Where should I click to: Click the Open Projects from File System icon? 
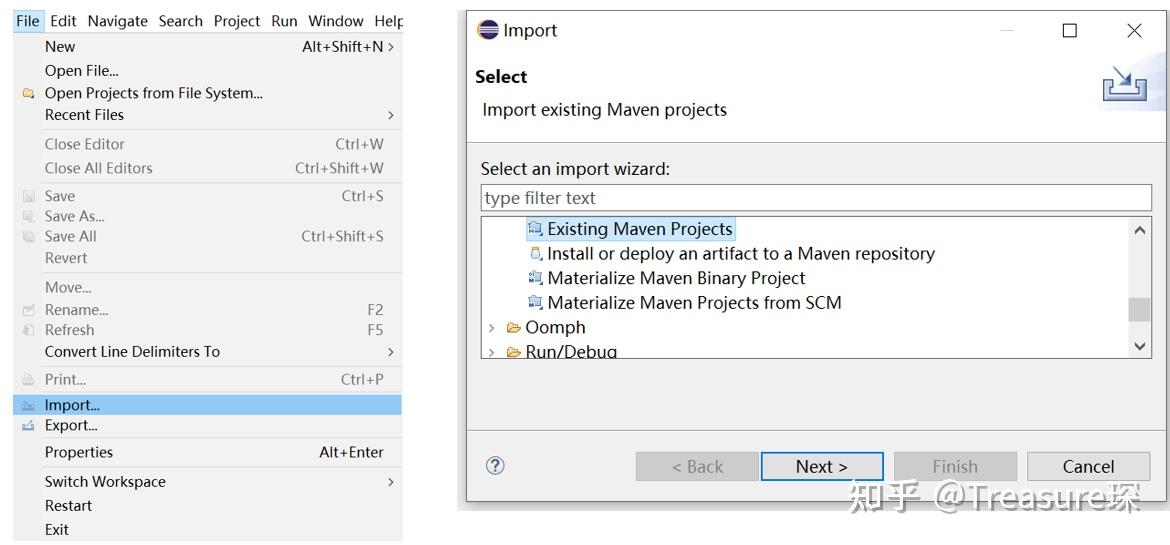point(28,93)
